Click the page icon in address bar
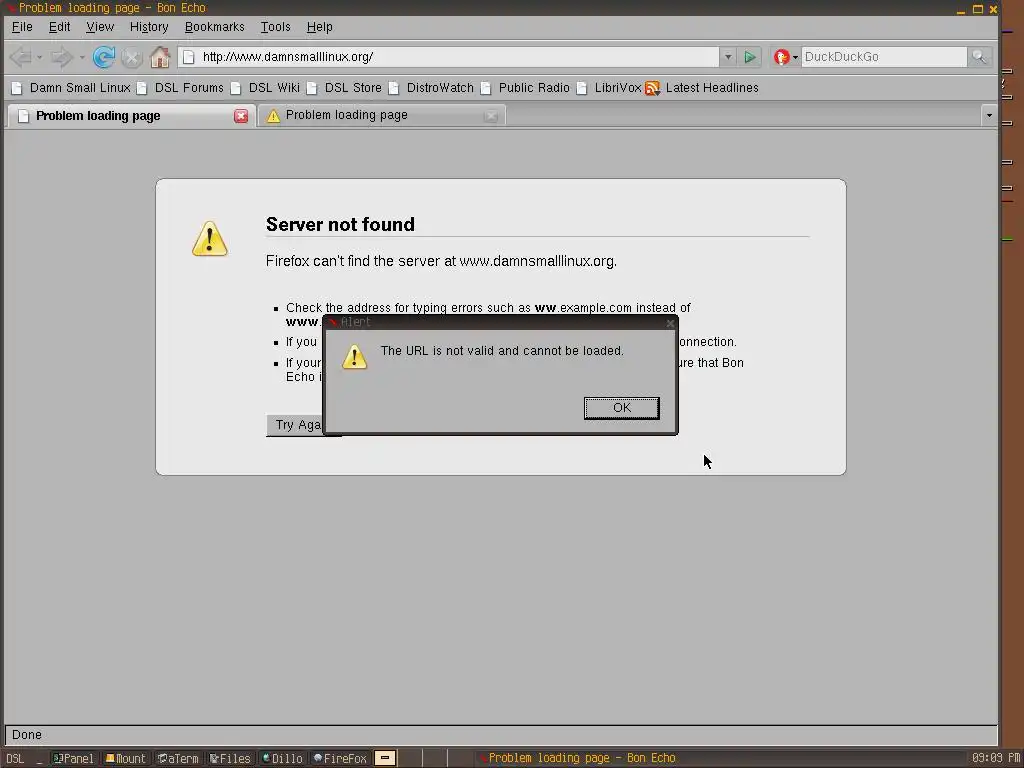This screenshot has height=768, width=1024. pos(189,57)
